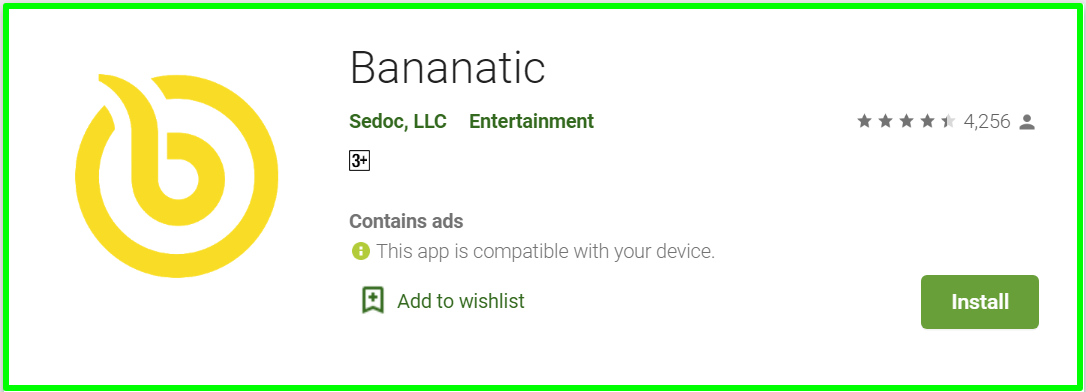Click the green Install button
Image resolution: width=1086 pixels, height=392 pixels.
(979, 302)
